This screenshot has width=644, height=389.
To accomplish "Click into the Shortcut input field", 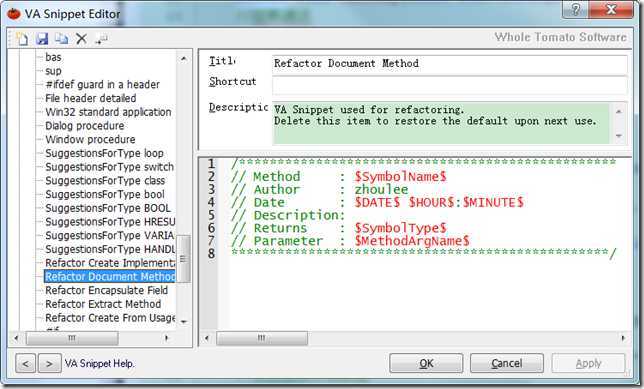I will (449, 85).
